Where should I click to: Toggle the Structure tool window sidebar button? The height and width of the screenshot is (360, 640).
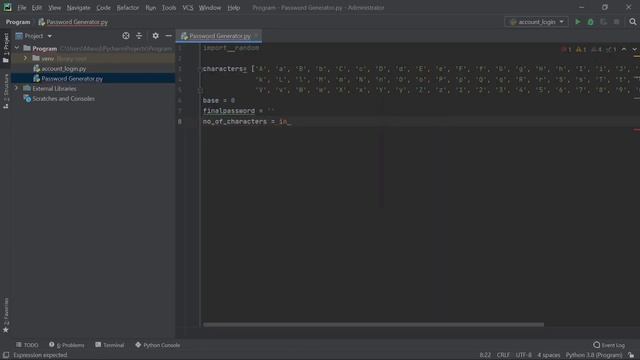[6, 91]
